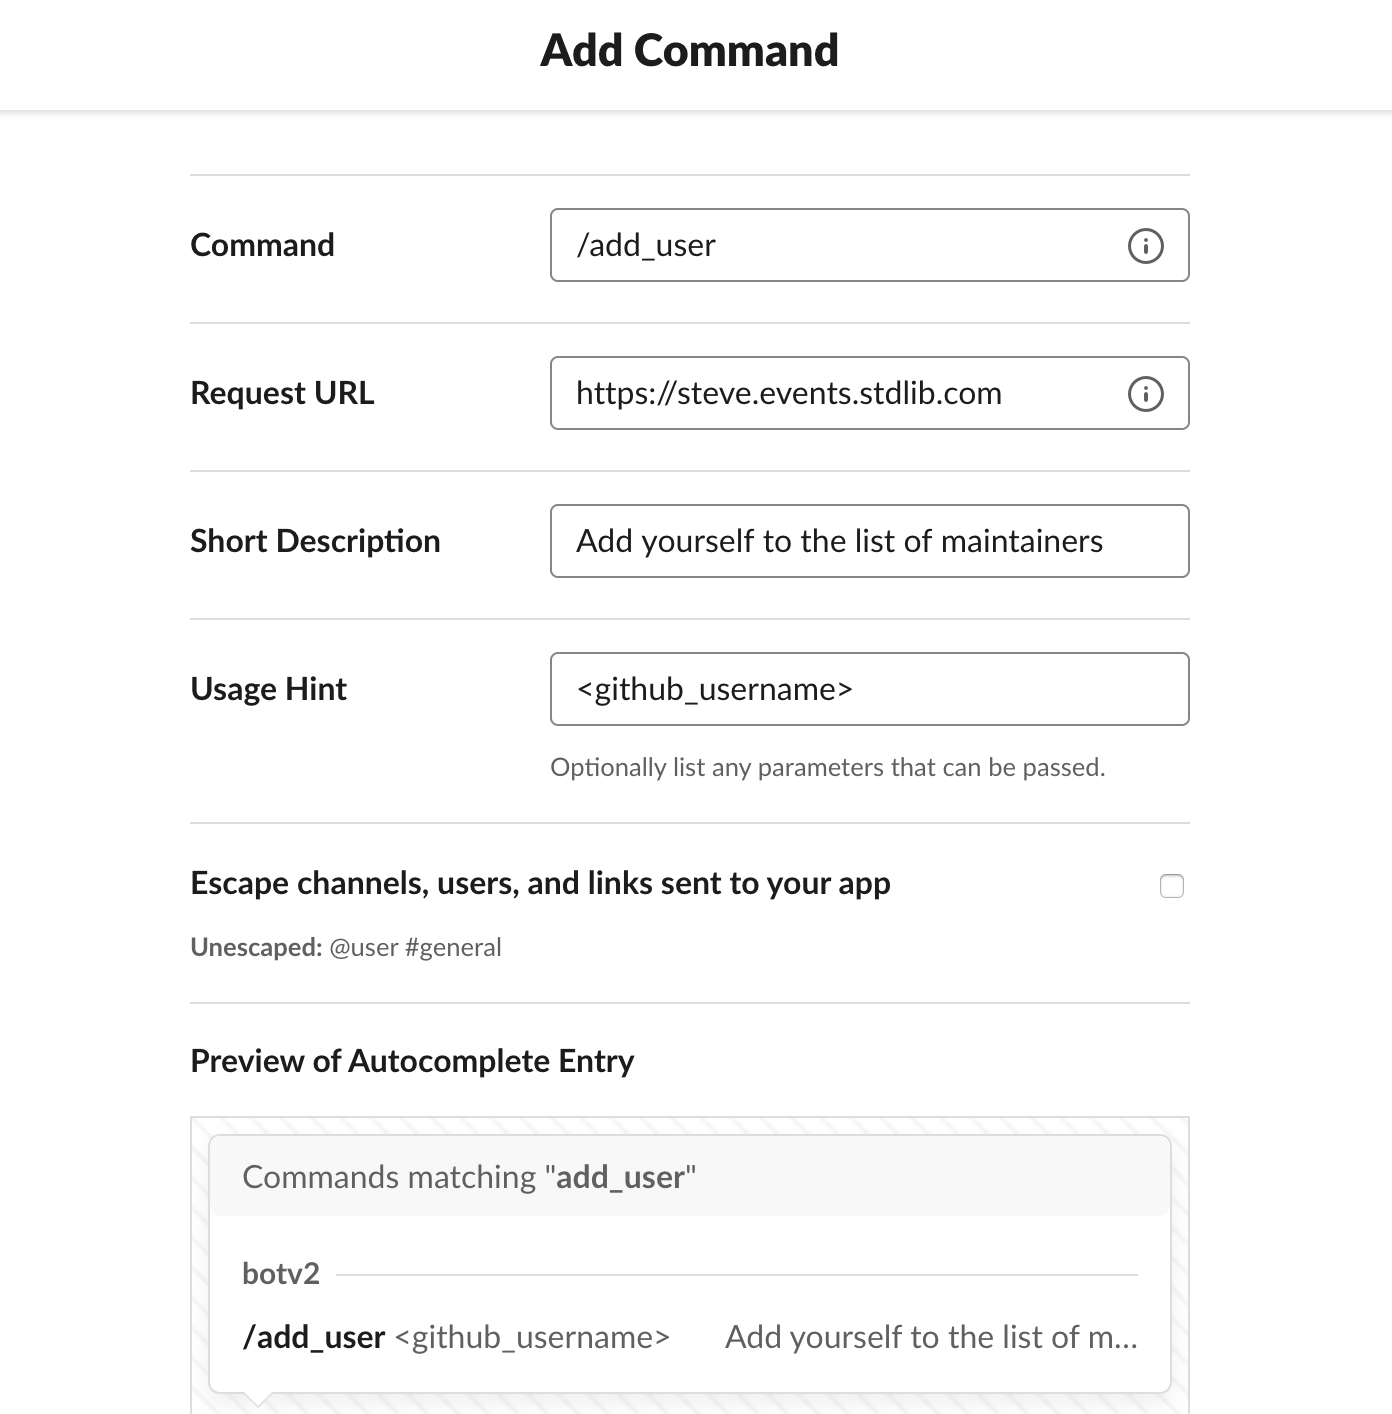Click the "Short Description" label
Screen dimensions: 1392x1414
(315, 541)
